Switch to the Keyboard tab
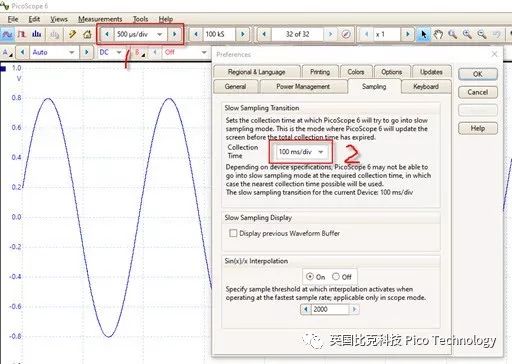Viewport: 512px width, 364px height. click(426, 87)
